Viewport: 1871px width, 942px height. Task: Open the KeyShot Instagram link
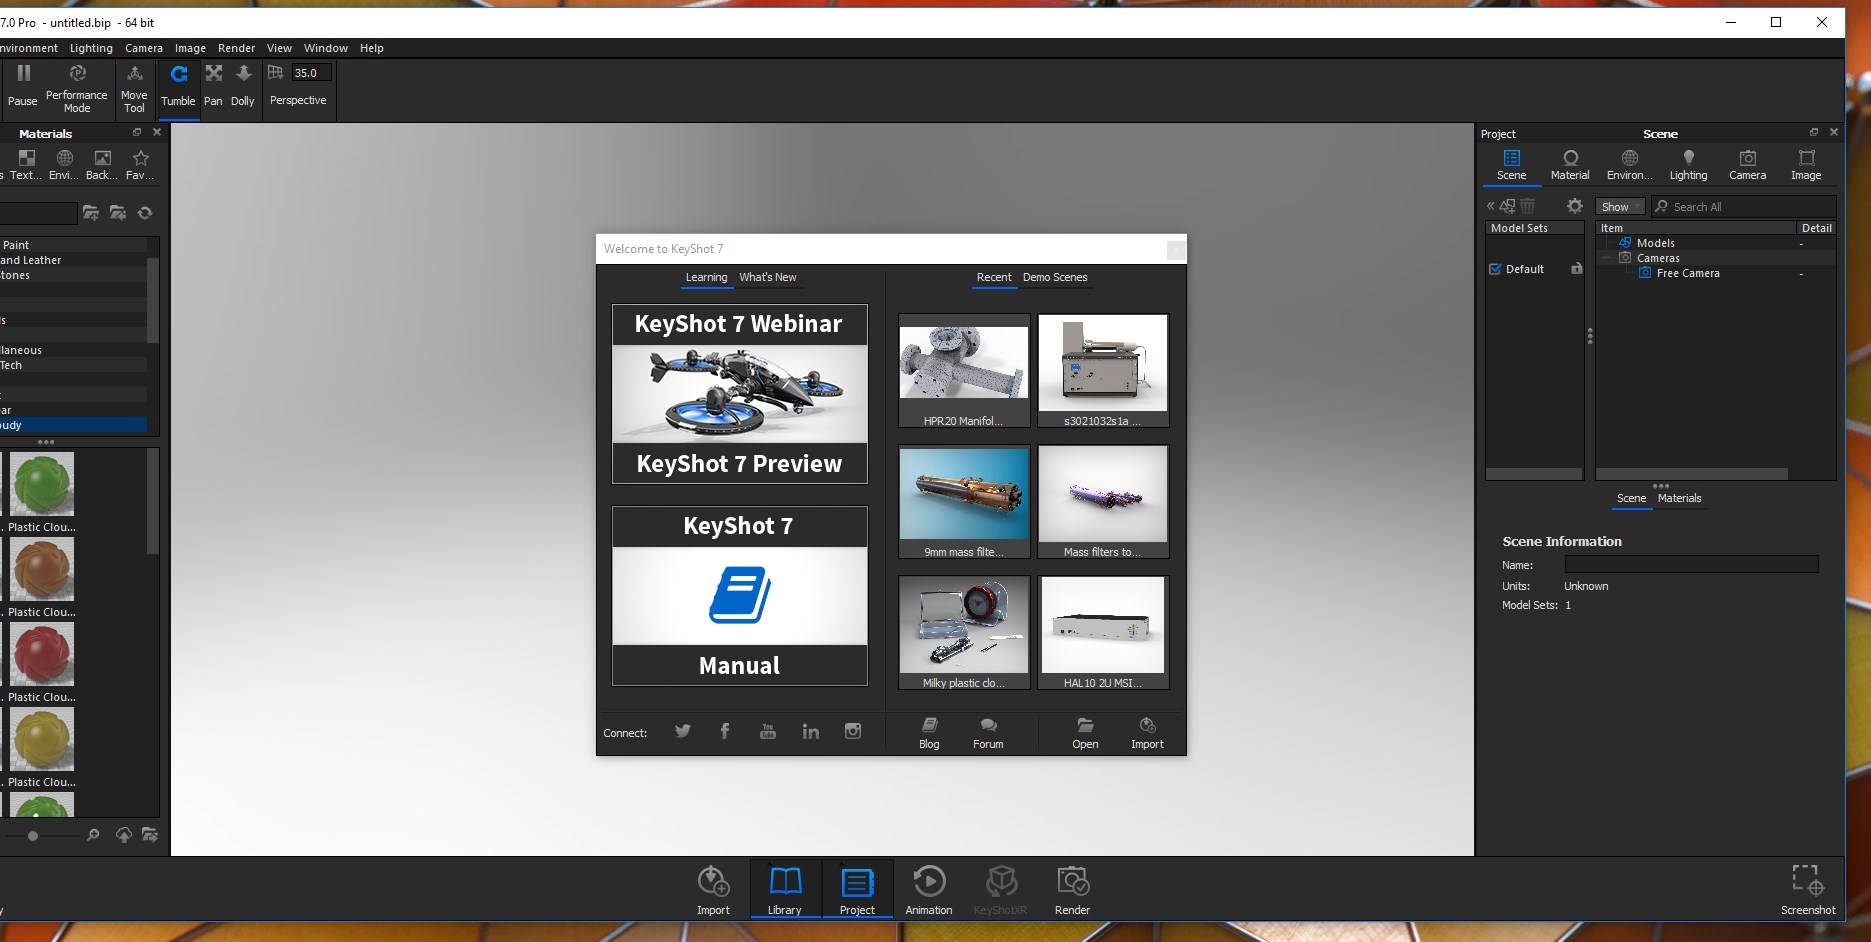click(x=853, y=731)
